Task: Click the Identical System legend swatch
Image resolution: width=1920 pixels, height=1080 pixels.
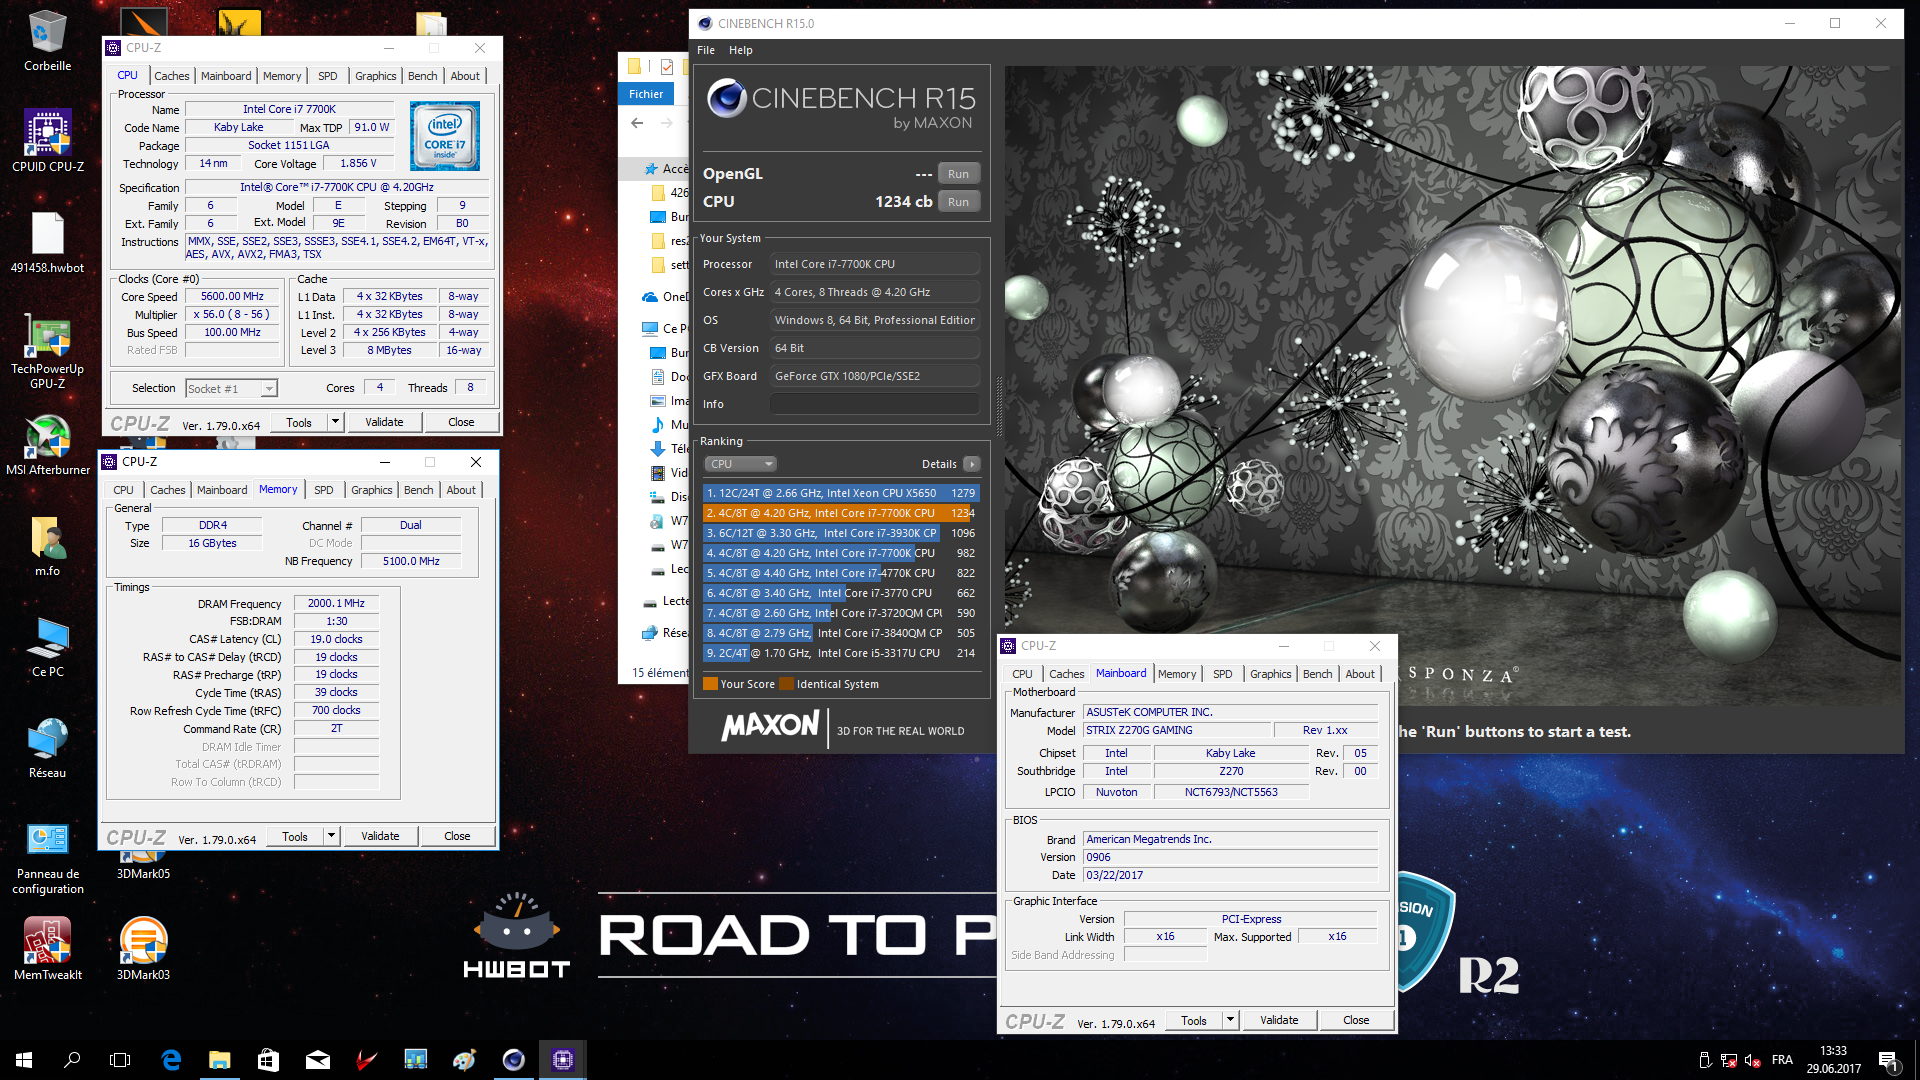Action: click(786, 684)
